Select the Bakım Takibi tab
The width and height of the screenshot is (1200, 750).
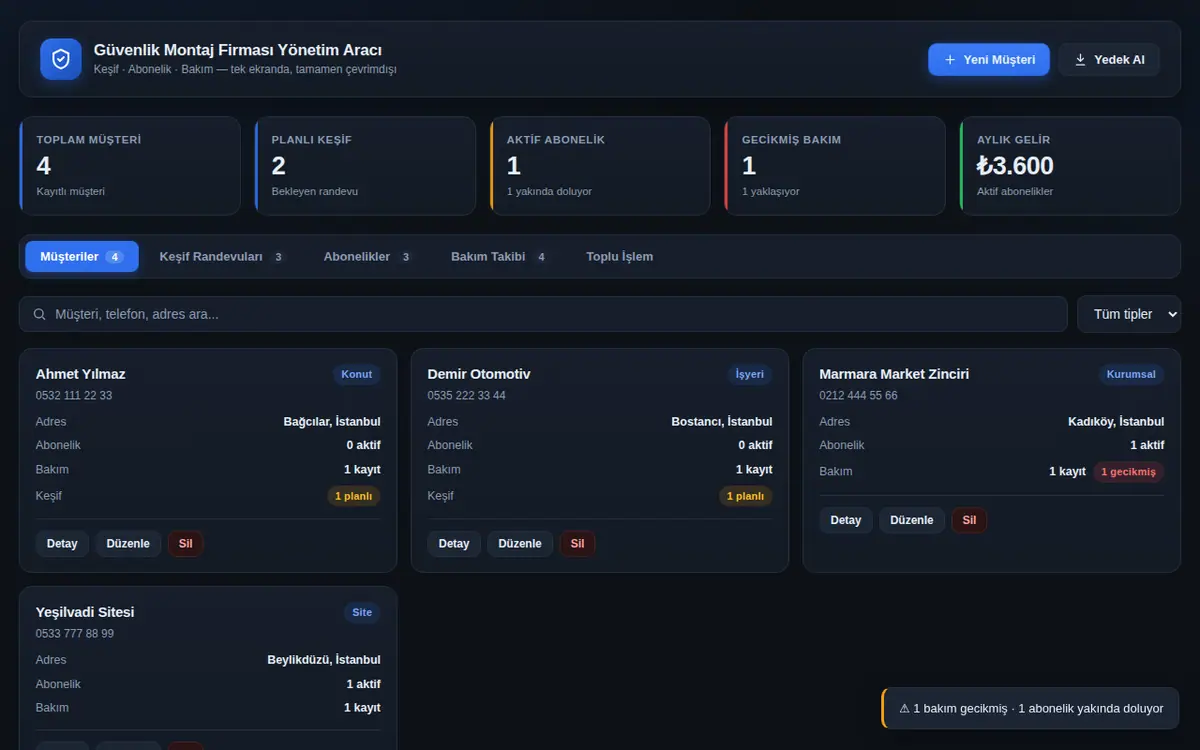500,257
